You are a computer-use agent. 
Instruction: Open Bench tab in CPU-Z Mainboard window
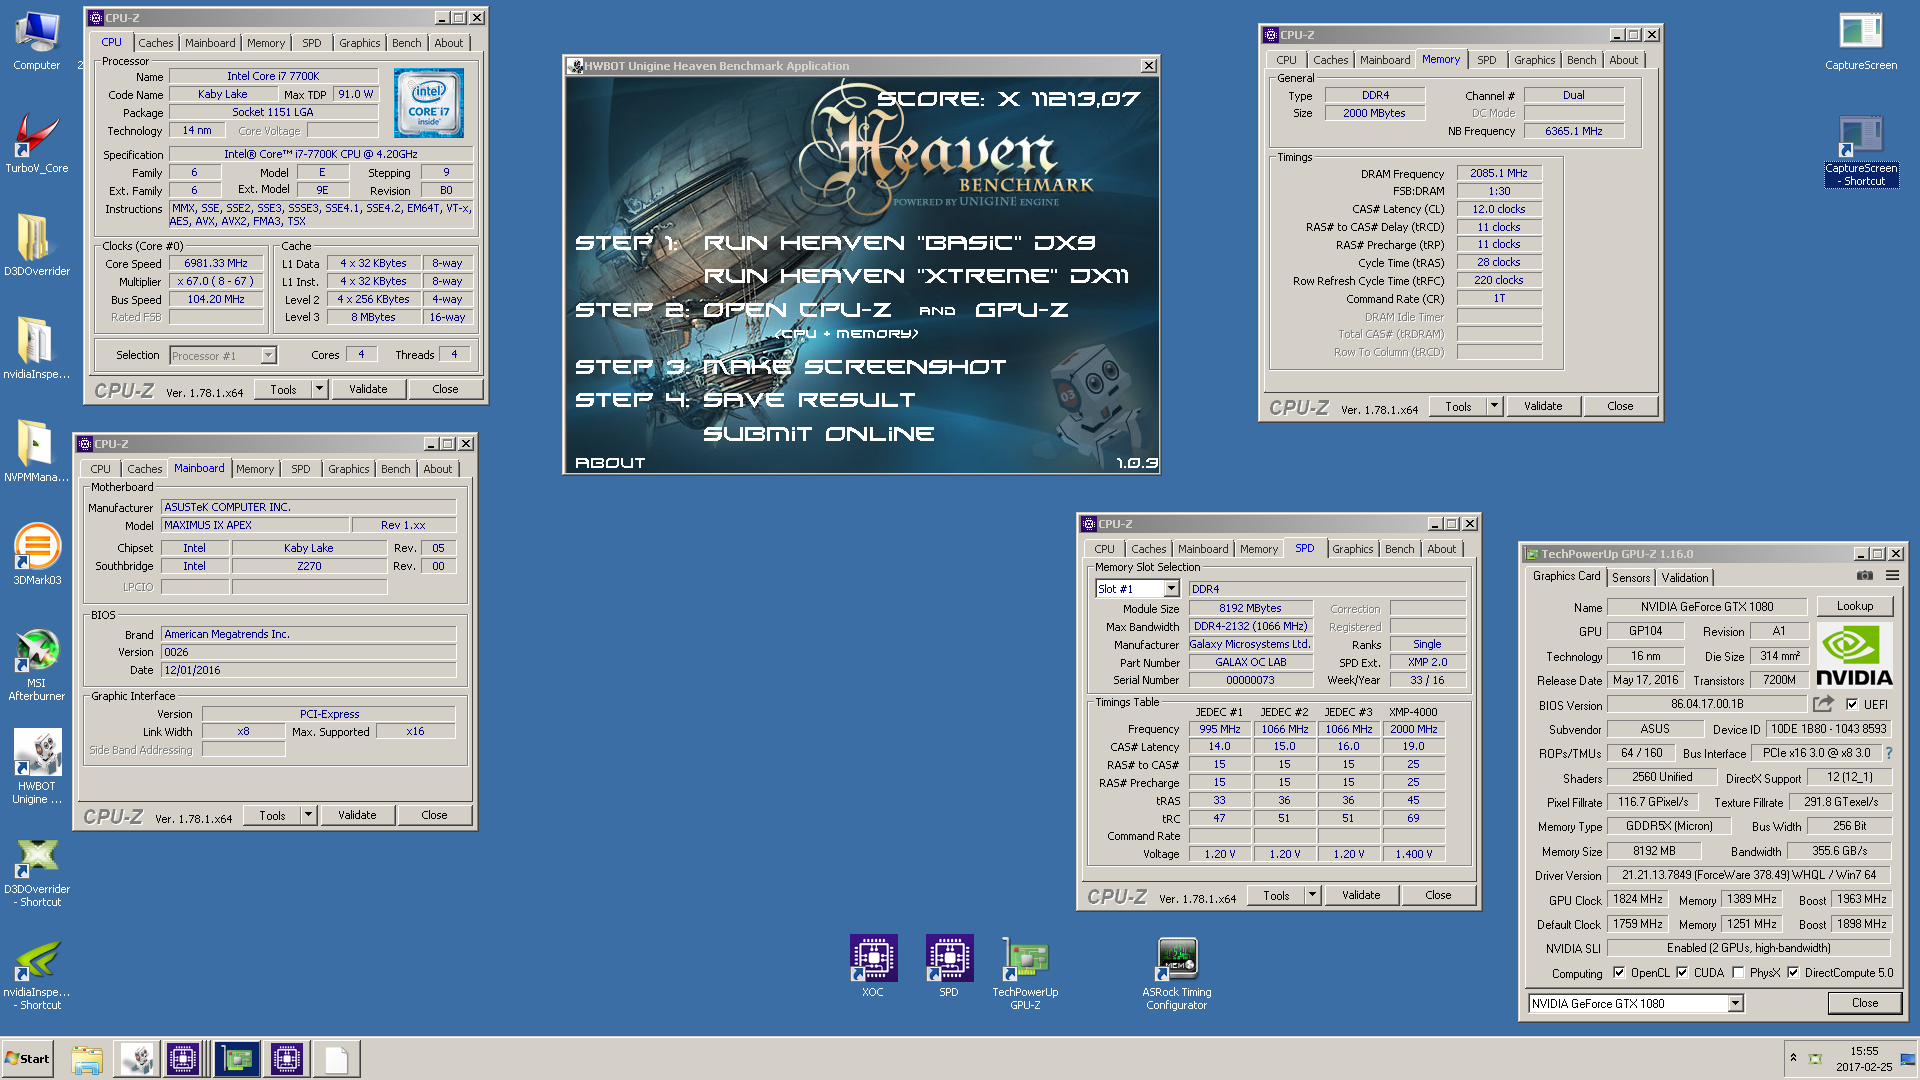click(x=395, y=469)
